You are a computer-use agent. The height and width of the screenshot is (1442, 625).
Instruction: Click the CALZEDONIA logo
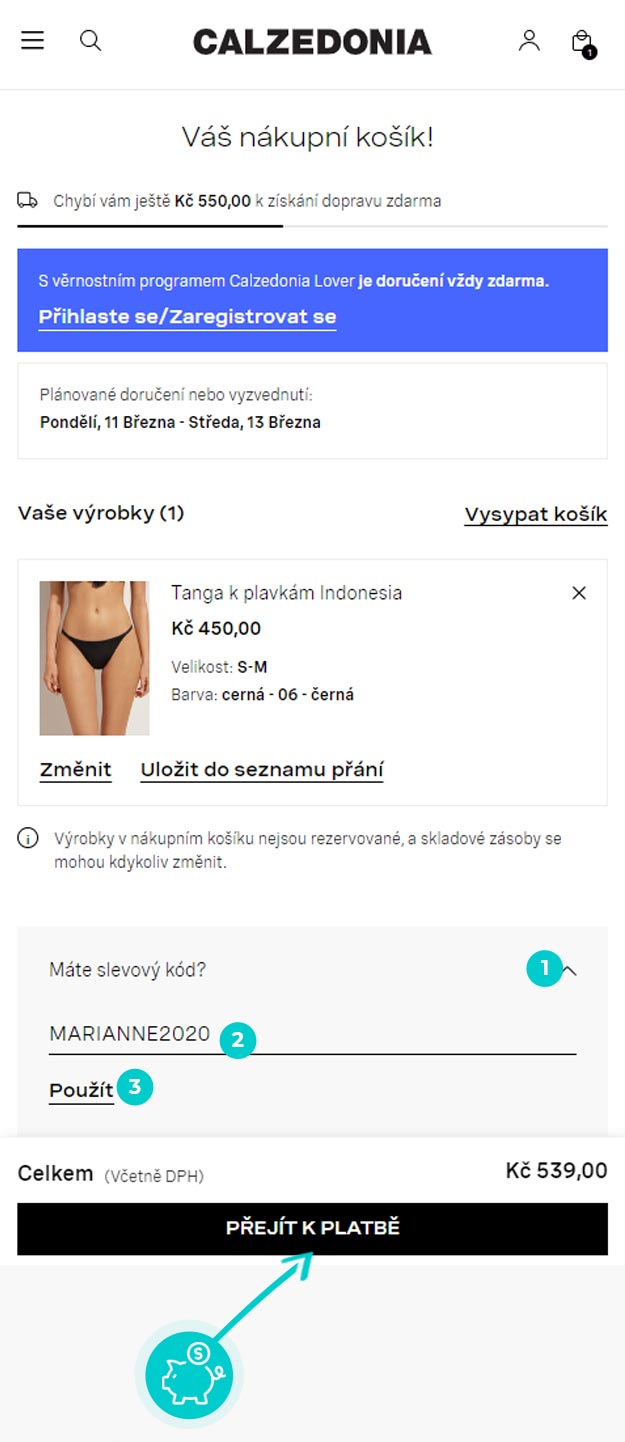tap(312, 42)
